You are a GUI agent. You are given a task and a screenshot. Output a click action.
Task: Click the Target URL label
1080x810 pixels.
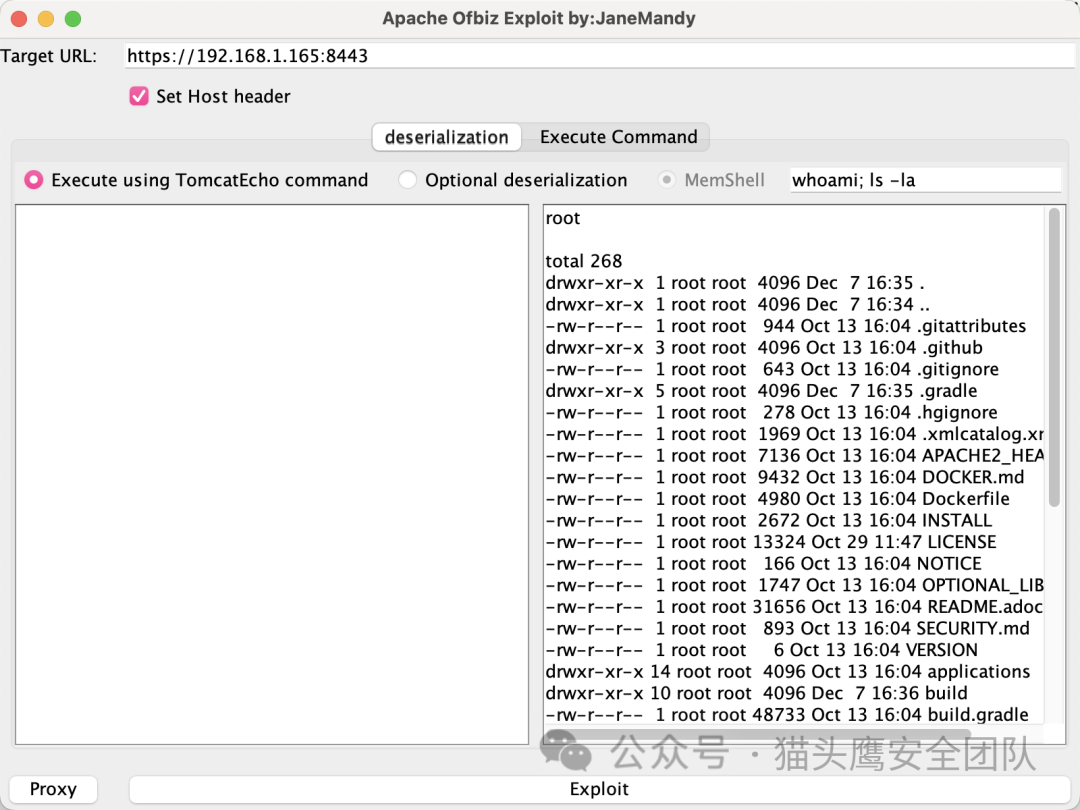49,56
